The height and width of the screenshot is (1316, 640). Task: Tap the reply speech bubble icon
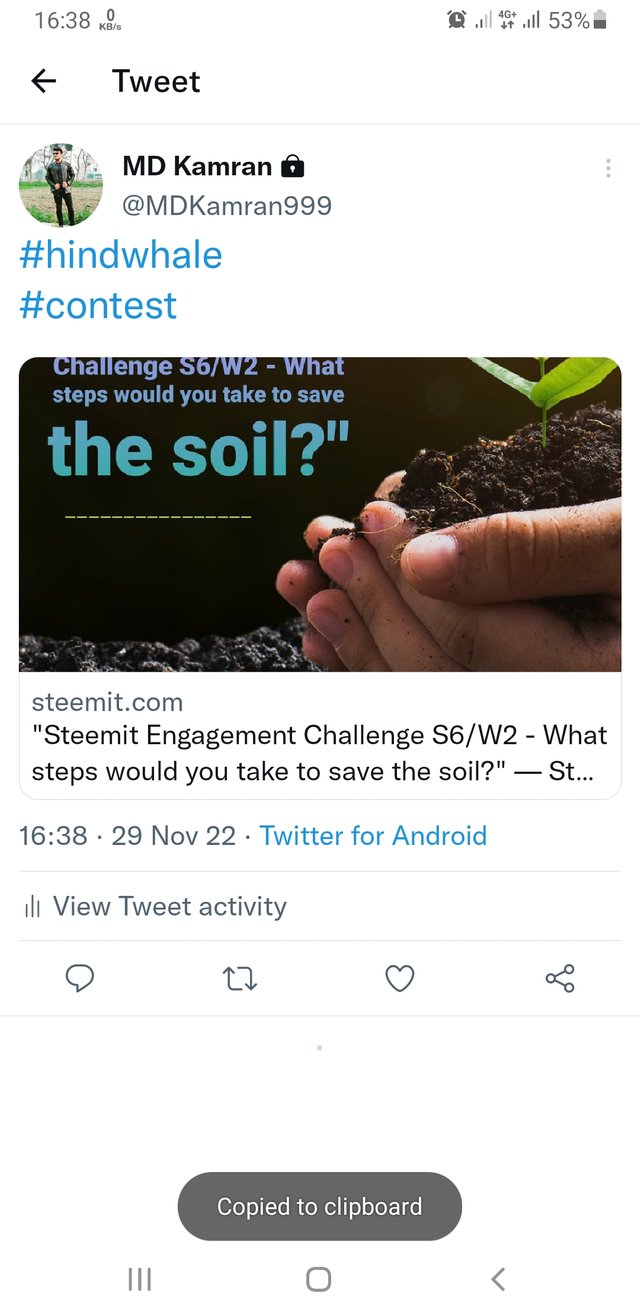tap(80, 978)
